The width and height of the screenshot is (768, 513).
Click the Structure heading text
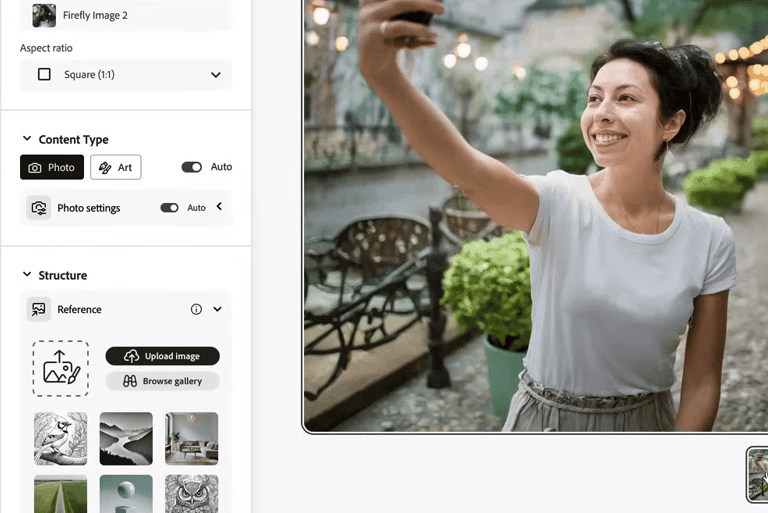pyautogui.click(x=63, y=275)
